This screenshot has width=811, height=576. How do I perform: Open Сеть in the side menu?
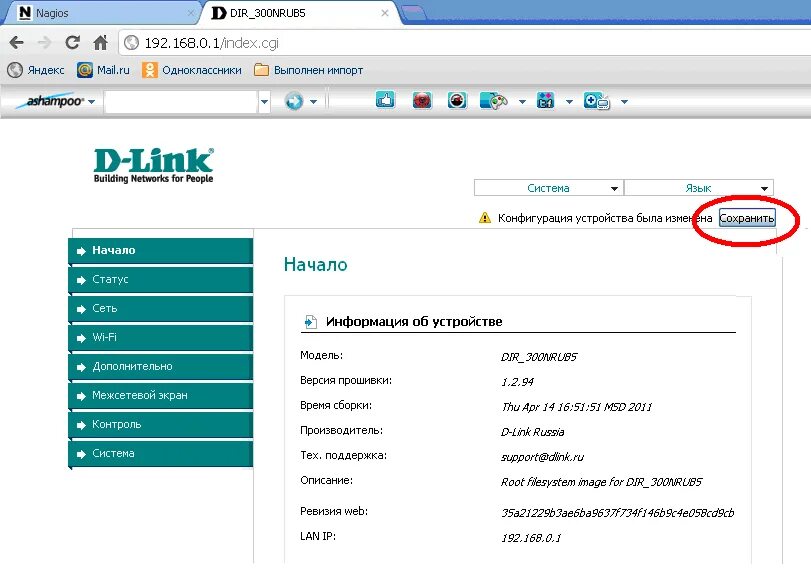[x=160, y=308]
